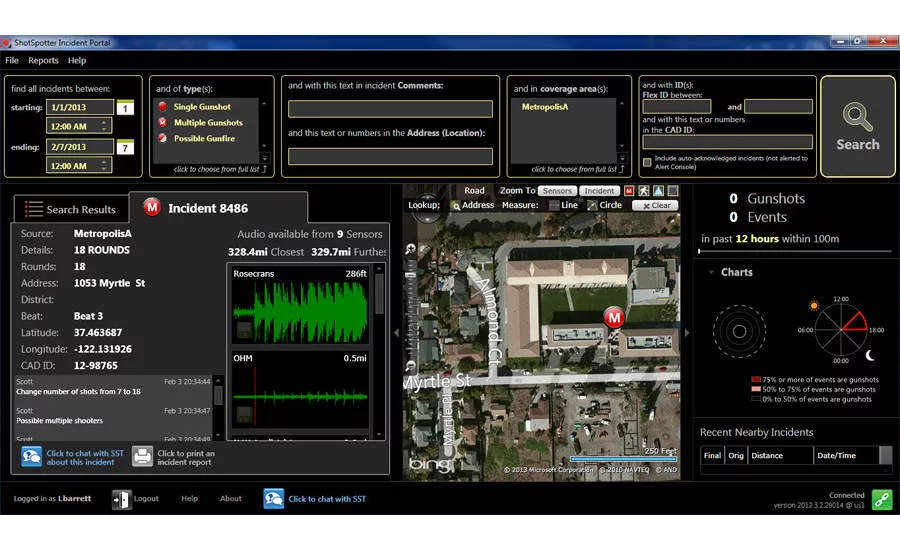The image size is (900, 550).
Task: Select the Line measure tool
Action: click(563, 205)
